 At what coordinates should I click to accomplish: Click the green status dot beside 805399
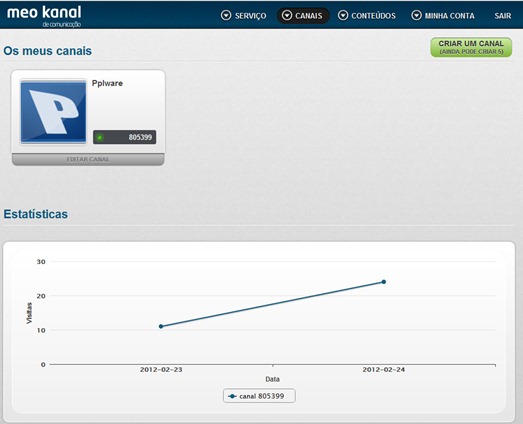point(99,137)
